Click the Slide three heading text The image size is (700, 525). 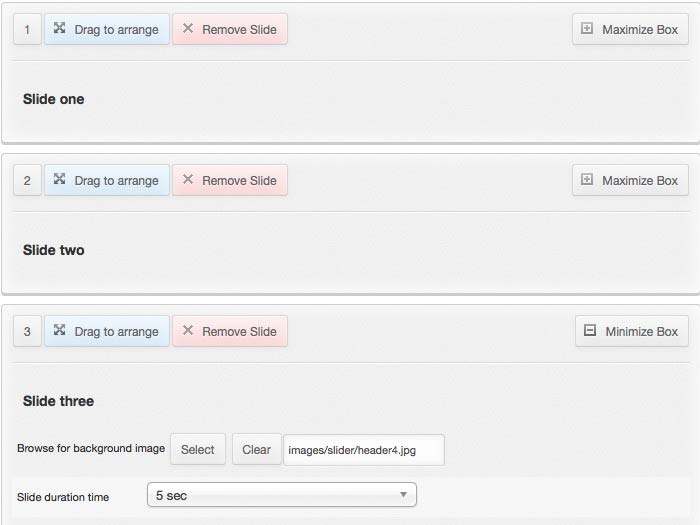pyautogui.click(x=58, y=401)
